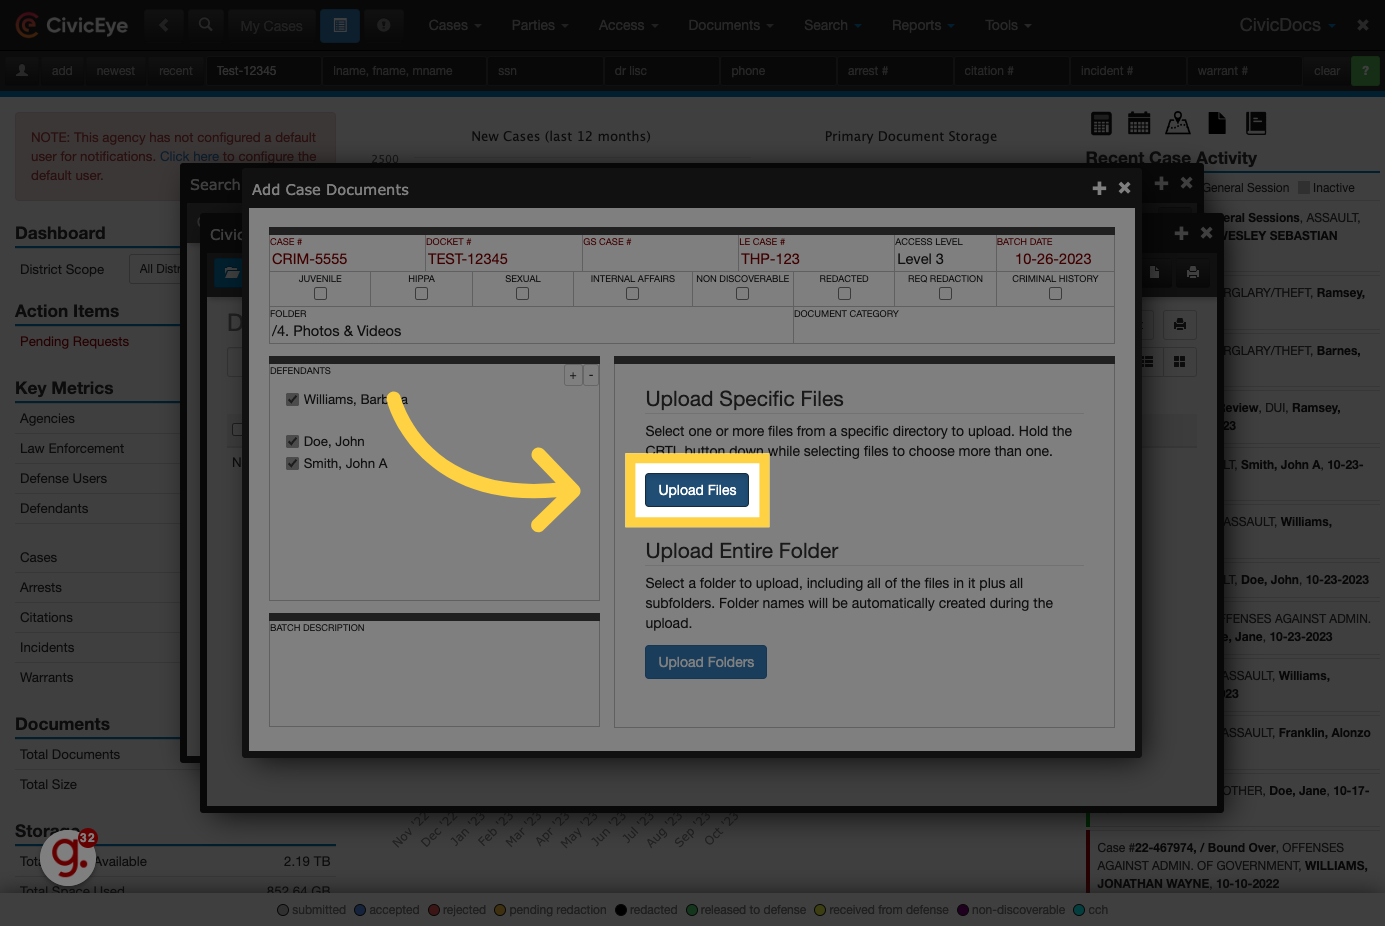Toggle the INTERNAL AFFAIRS checkbox
The width and height of the screenshot is (1385, 926).
(x=632, y=294)
